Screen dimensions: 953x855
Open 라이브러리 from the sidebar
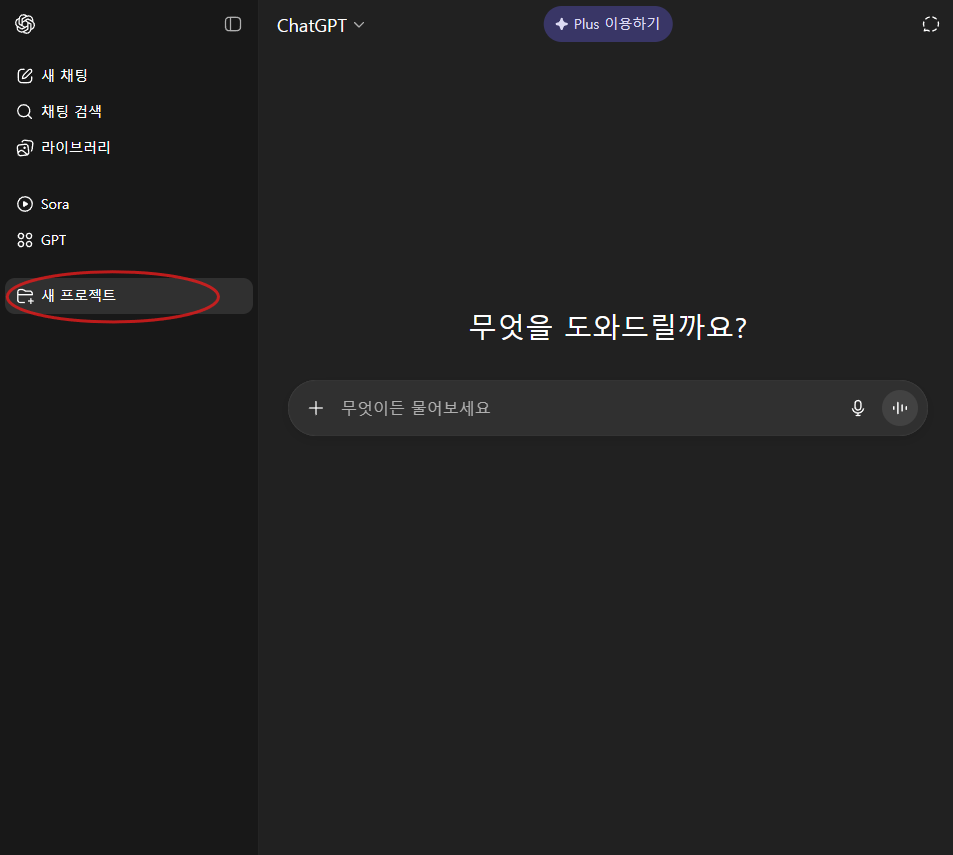[76, 148]
